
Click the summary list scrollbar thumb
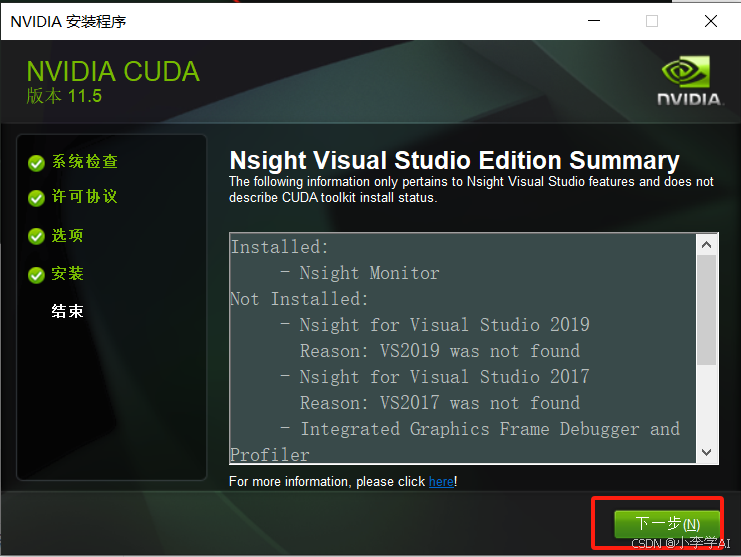coord(707,310)
